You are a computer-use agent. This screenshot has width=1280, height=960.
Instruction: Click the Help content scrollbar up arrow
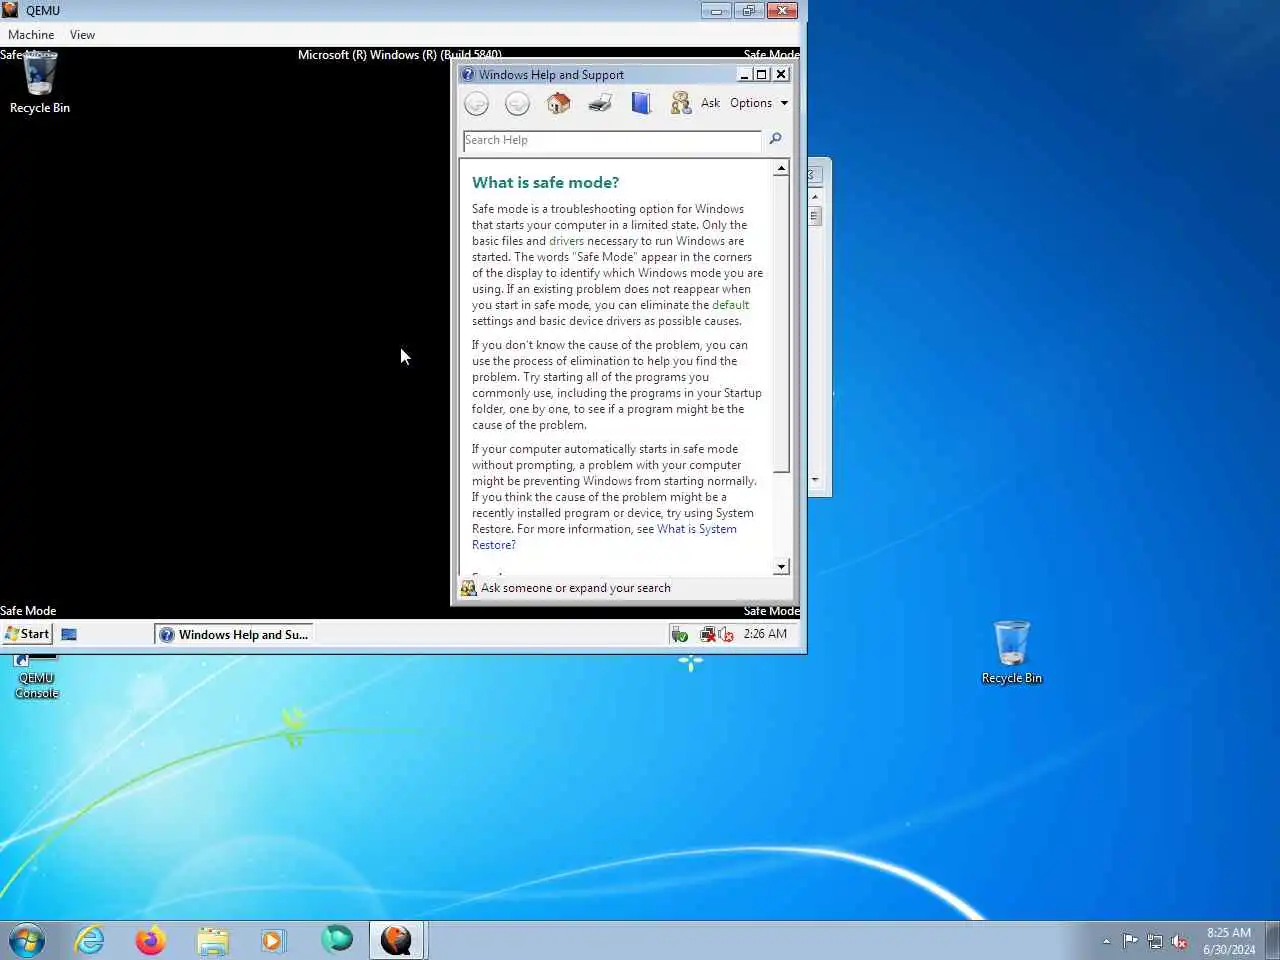[781, 168]
